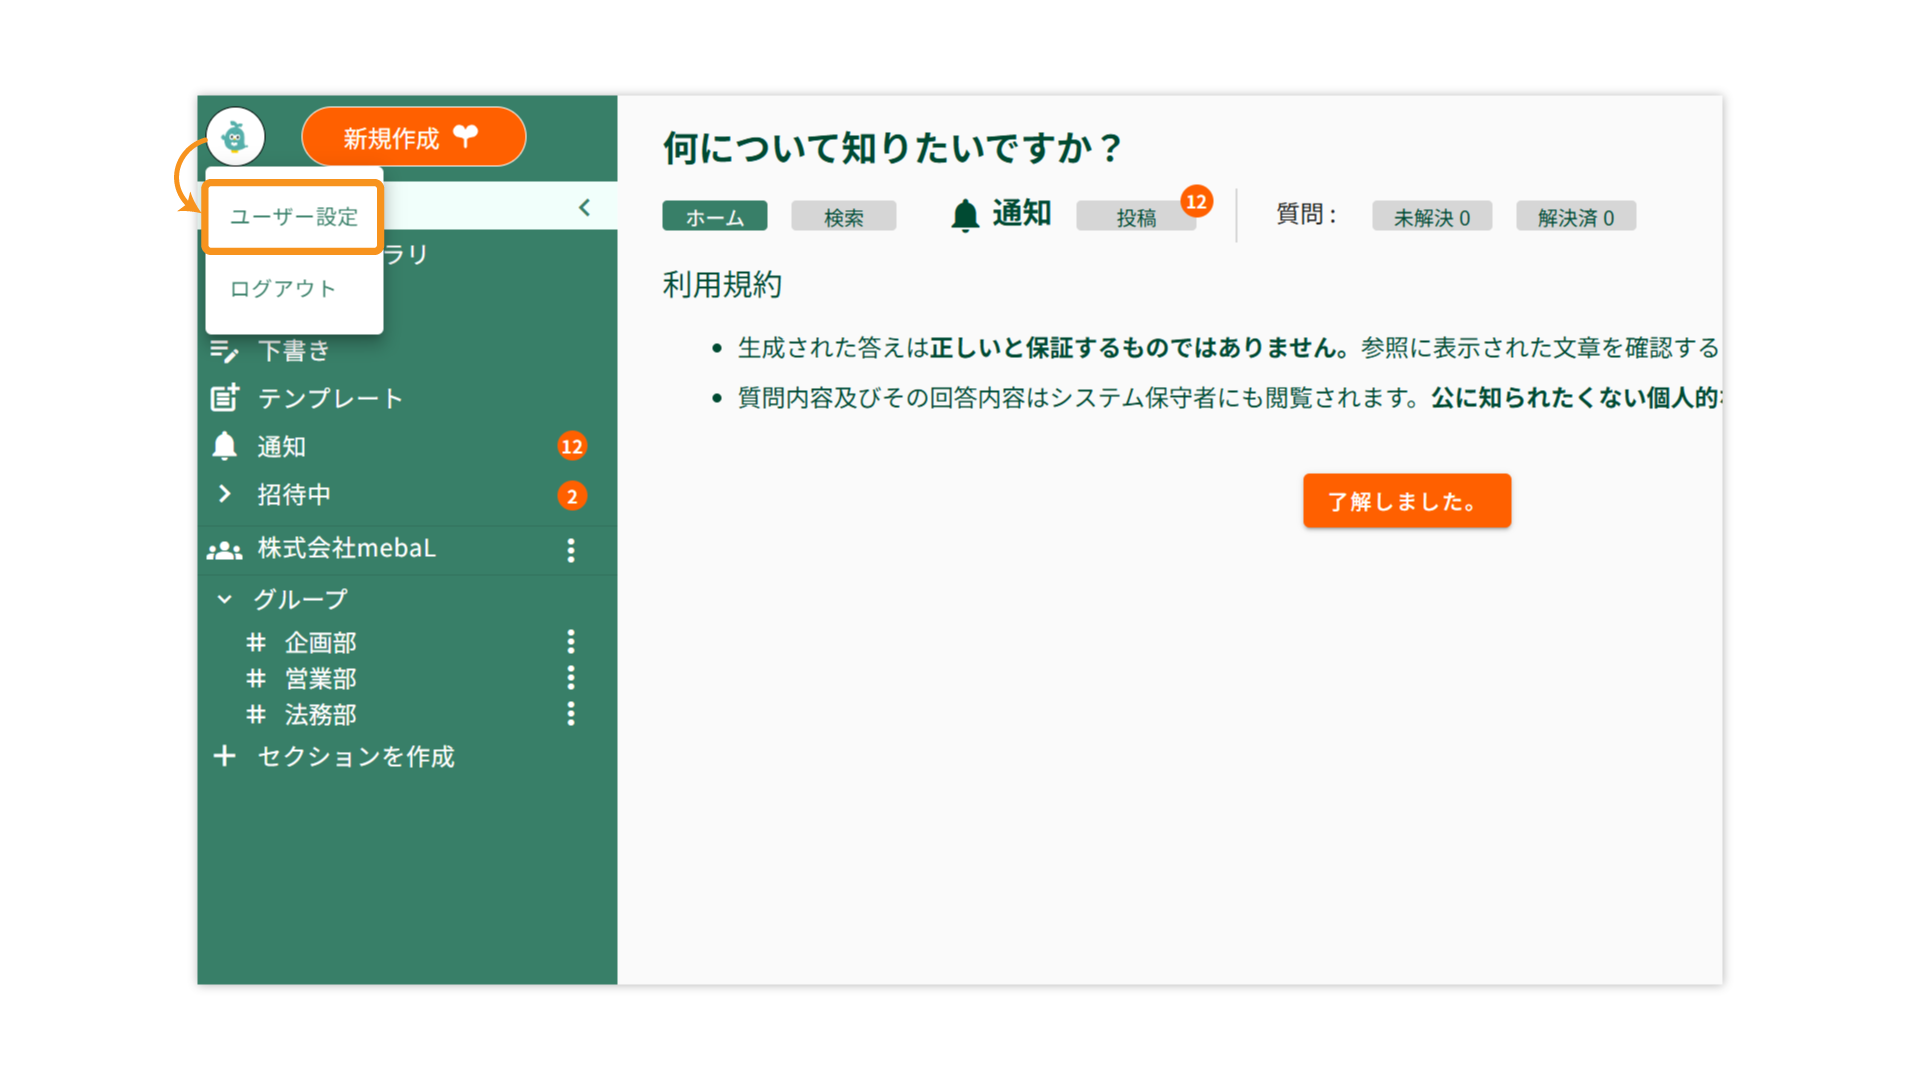The width and height of the screenshot is (1920, 1080).
Task: Open the 法務部 group options menu
Action: [571, 714]
